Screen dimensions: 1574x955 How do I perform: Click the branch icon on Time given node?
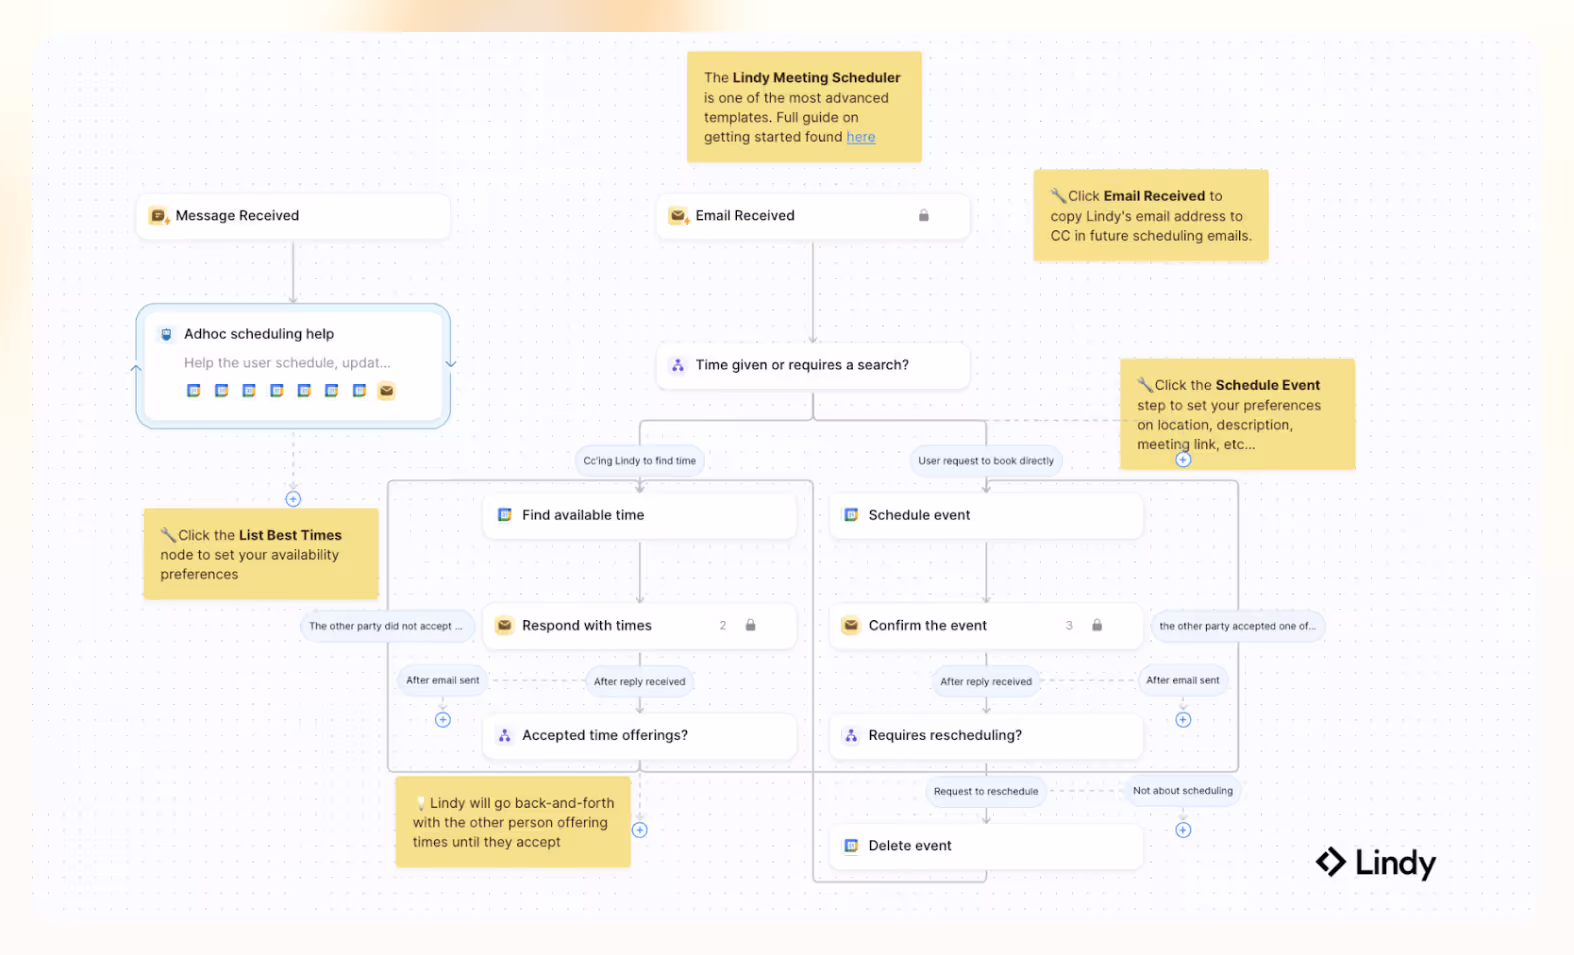(678, 366)
